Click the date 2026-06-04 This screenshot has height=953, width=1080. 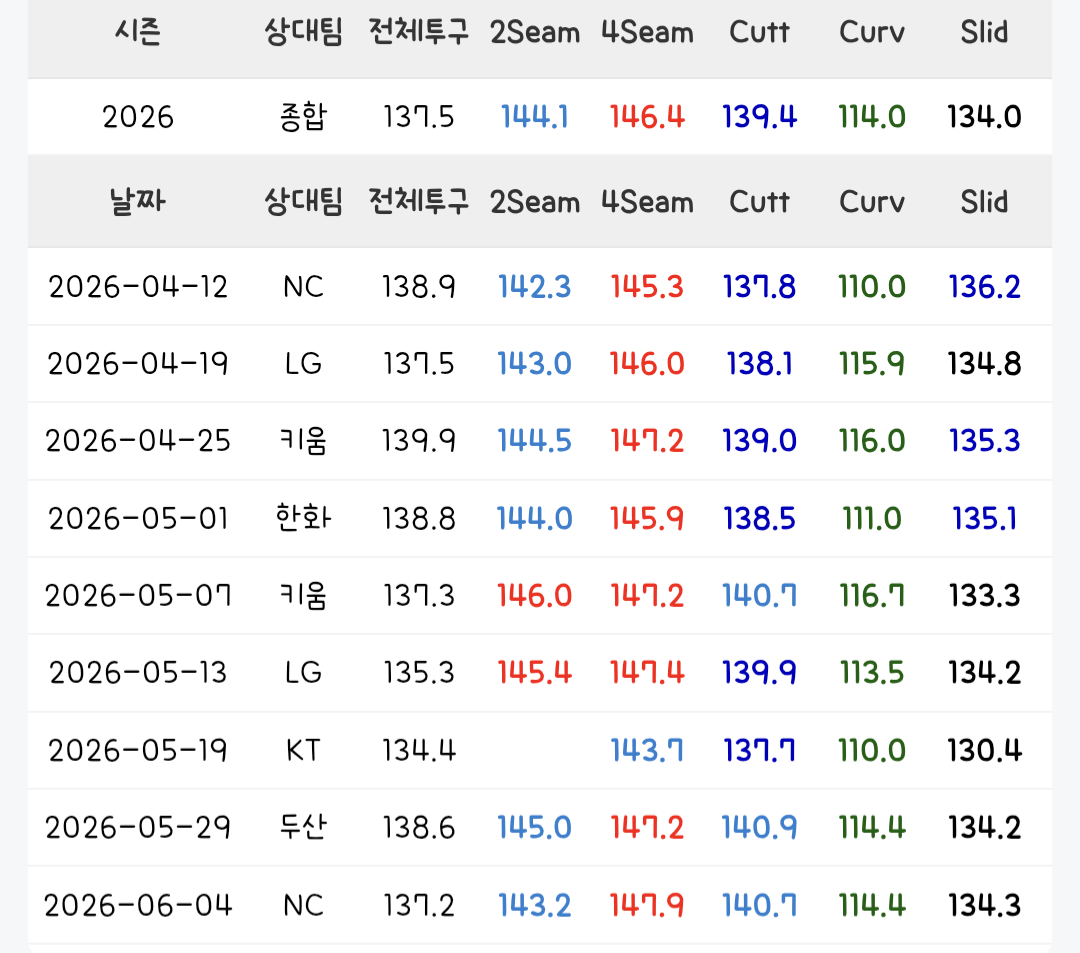138,905
